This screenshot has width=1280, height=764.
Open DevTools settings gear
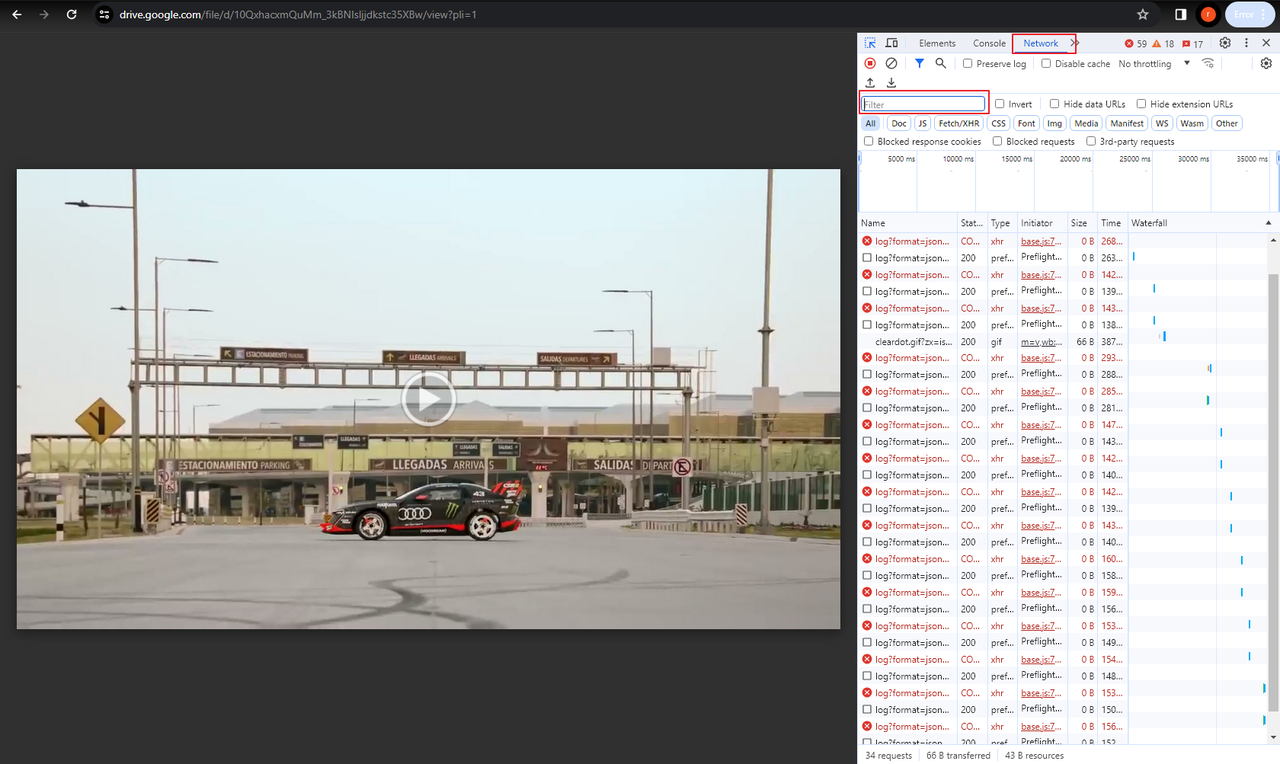[x=1225, y=43]
